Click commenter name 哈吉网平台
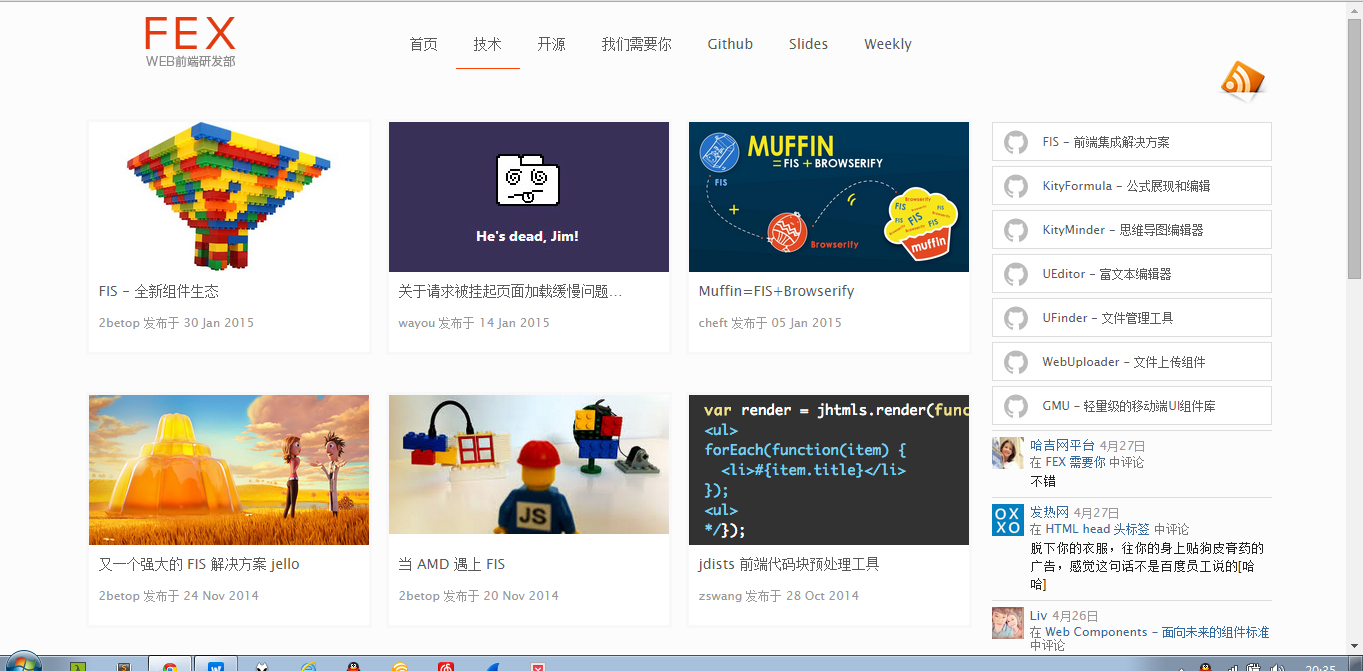Image resolution: width=1363 pixels, height=671 pixels. [1062, 446]
